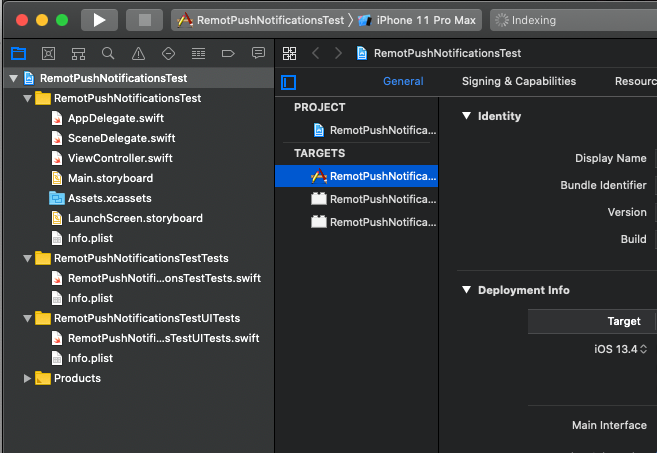Collapse the RemotPushNotificationsTestTests folder
The image size is (657, 453).
28,258
